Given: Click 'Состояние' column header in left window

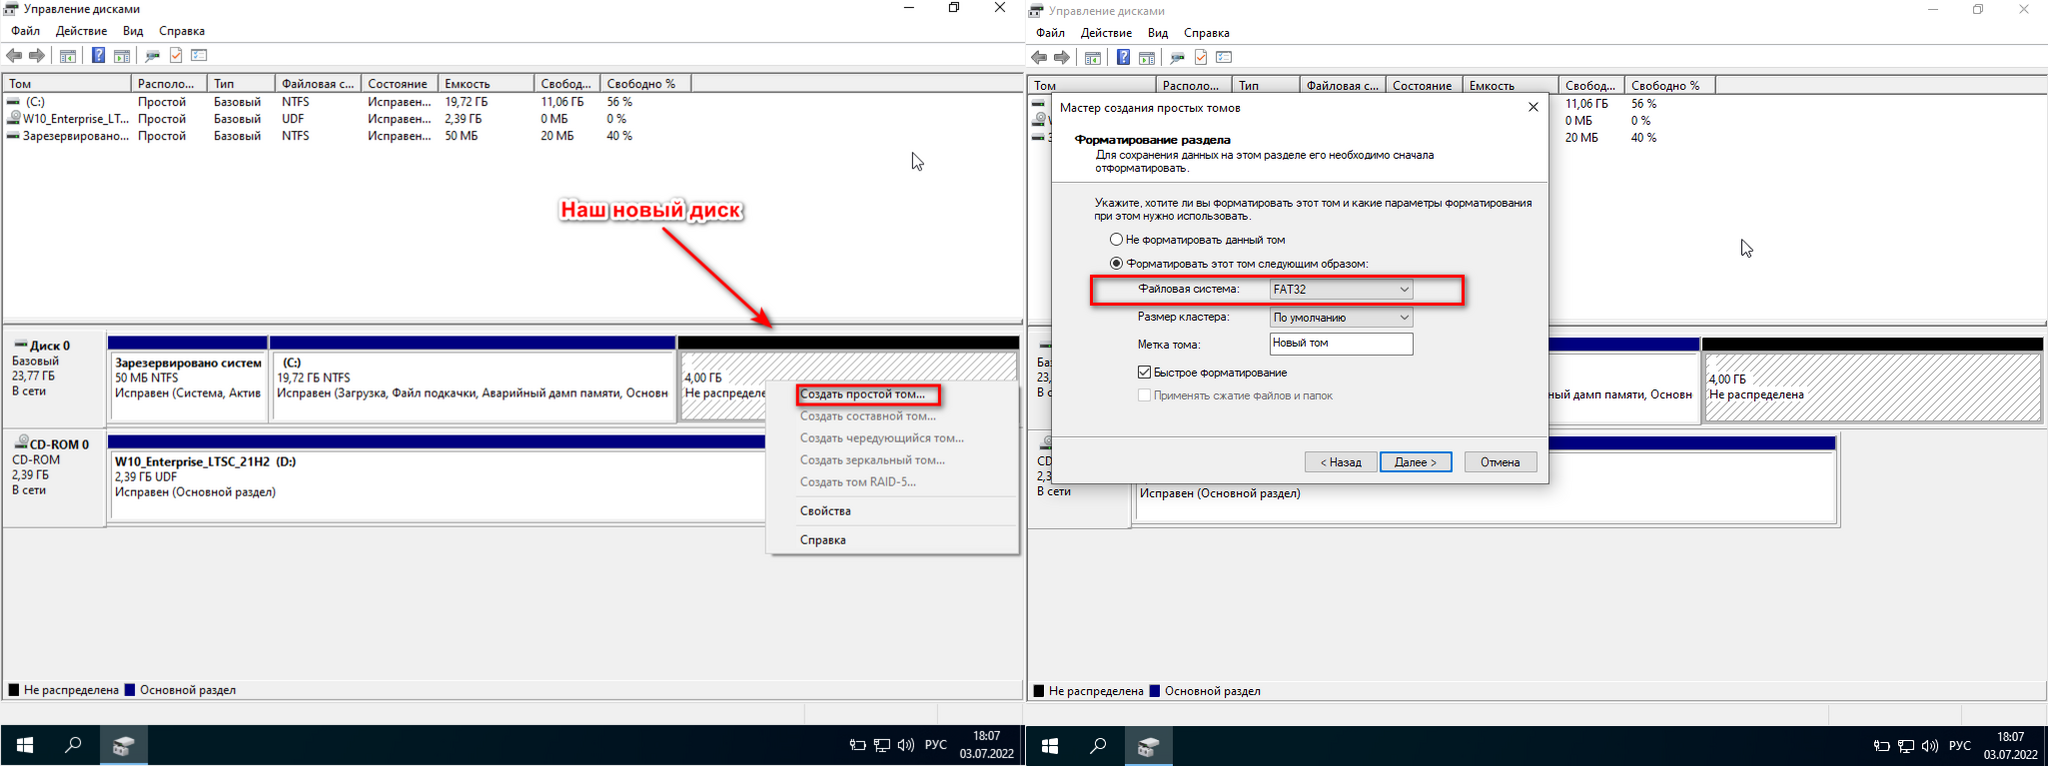Looking at the screenshot, I should pos(400,84).
